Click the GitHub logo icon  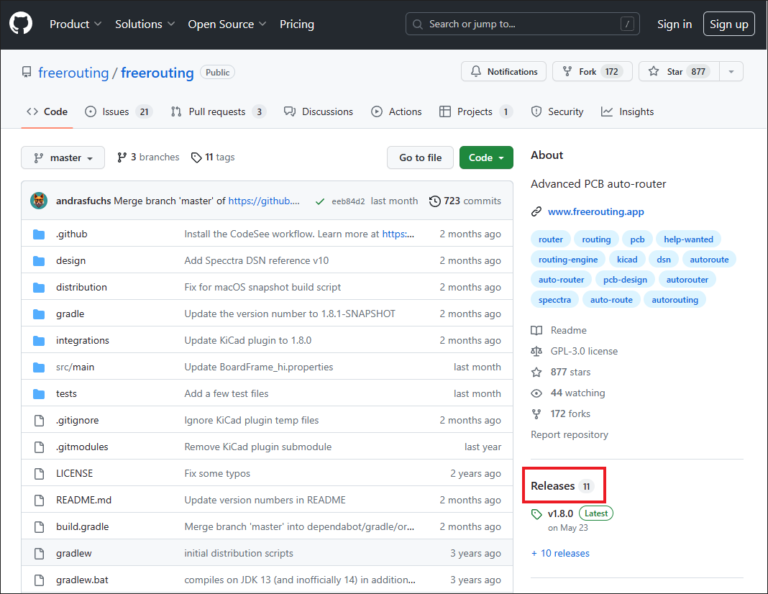pyautogui.click(x=21, y=24)
